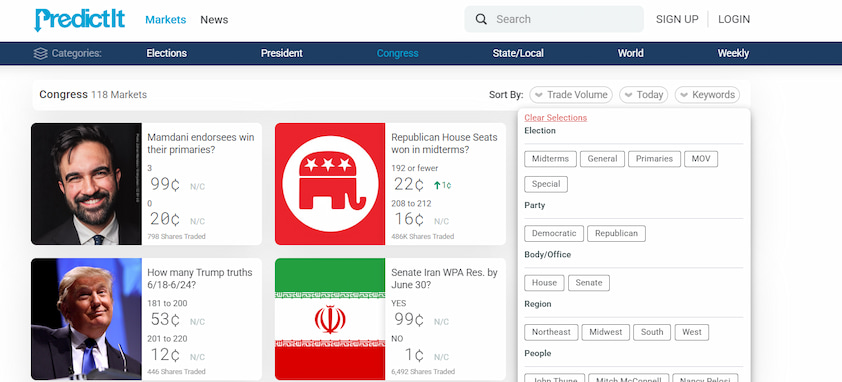Select the Weekly category tab
This screenshot has width=842, height=382.
coord(733,53)
